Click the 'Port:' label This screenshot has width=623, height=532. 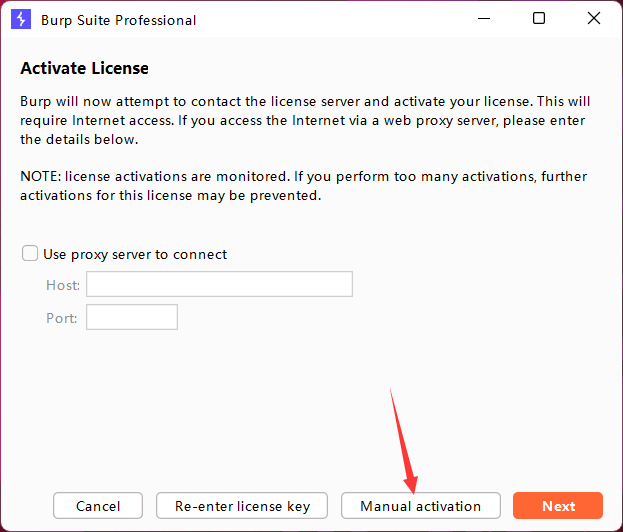click(x=62, y=317)
